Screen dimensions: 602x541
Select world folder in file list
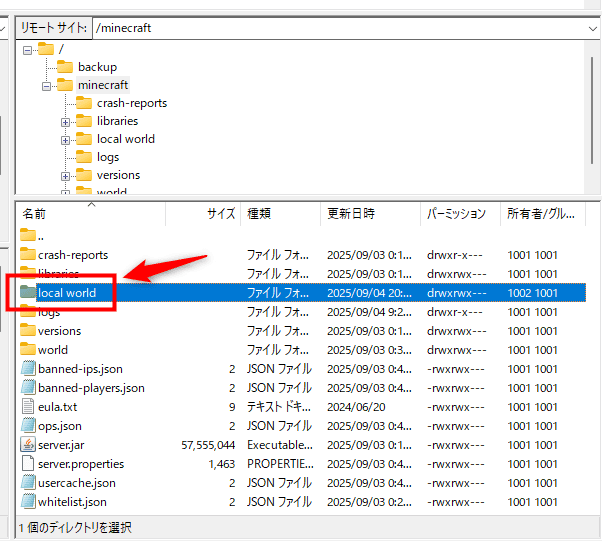point(53,350)
